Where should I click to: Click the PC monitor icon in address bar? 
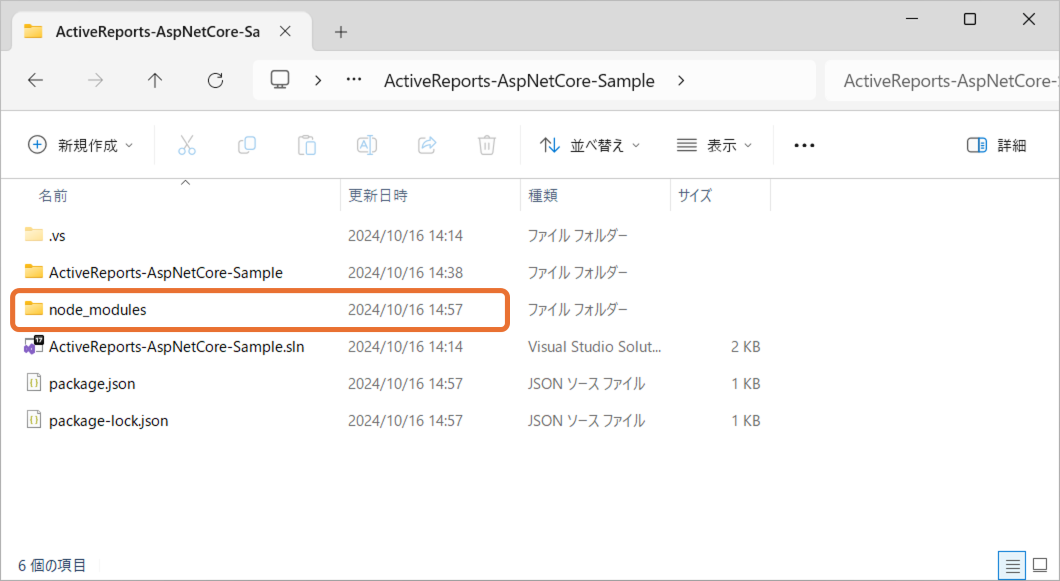pos(280,80)
